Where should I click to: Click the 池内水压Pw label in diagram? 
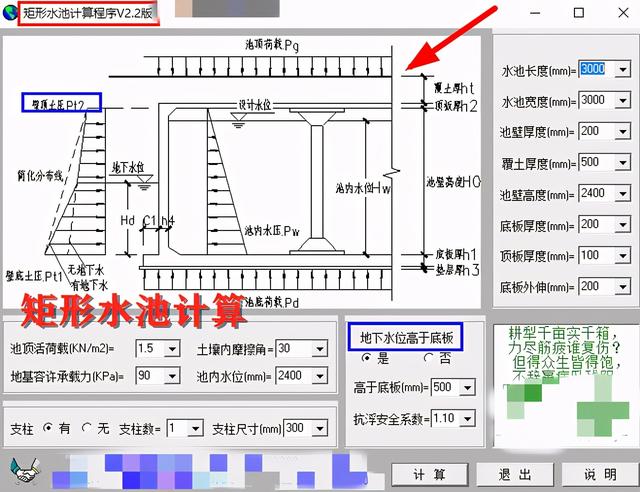click(x=272, y=231)
